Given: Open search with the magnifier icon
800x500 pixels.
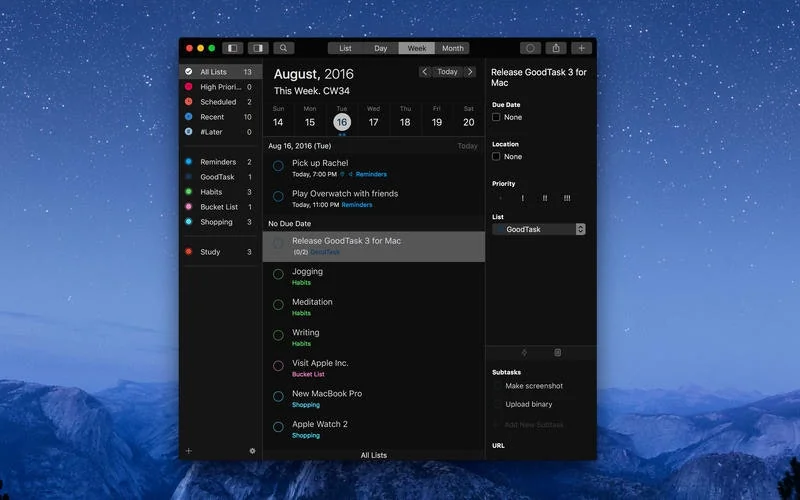Looking at the screenshot, I should (x=284, y=48).
